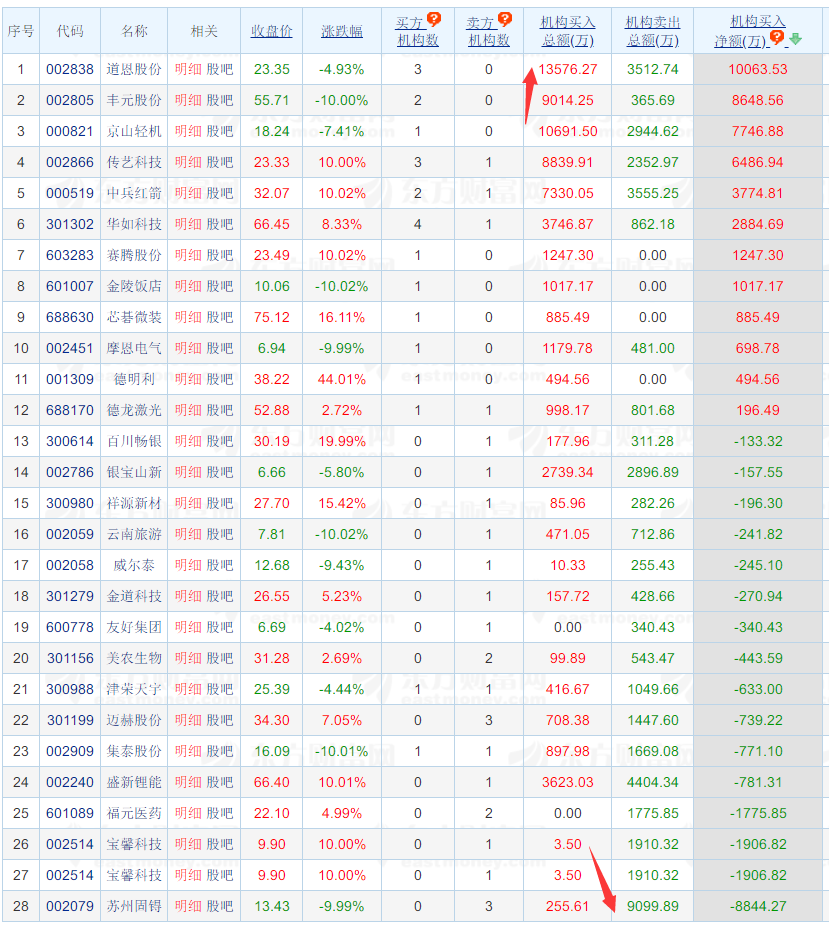Click buy total value 13576.27
Viewport: 829px width, 929px height.
[x=568, y=69]
